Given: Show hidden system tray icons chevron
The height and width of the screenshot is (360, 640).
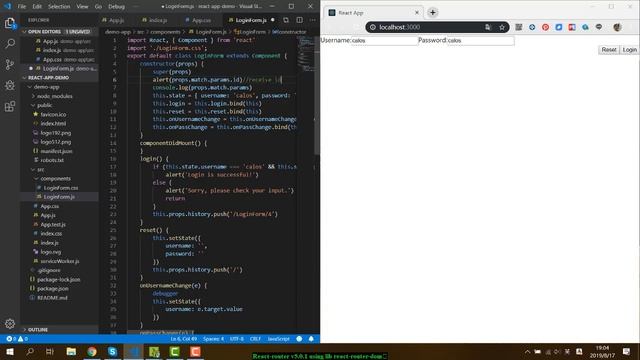Looking at the screenshot, I should click(x=527, y=351).
